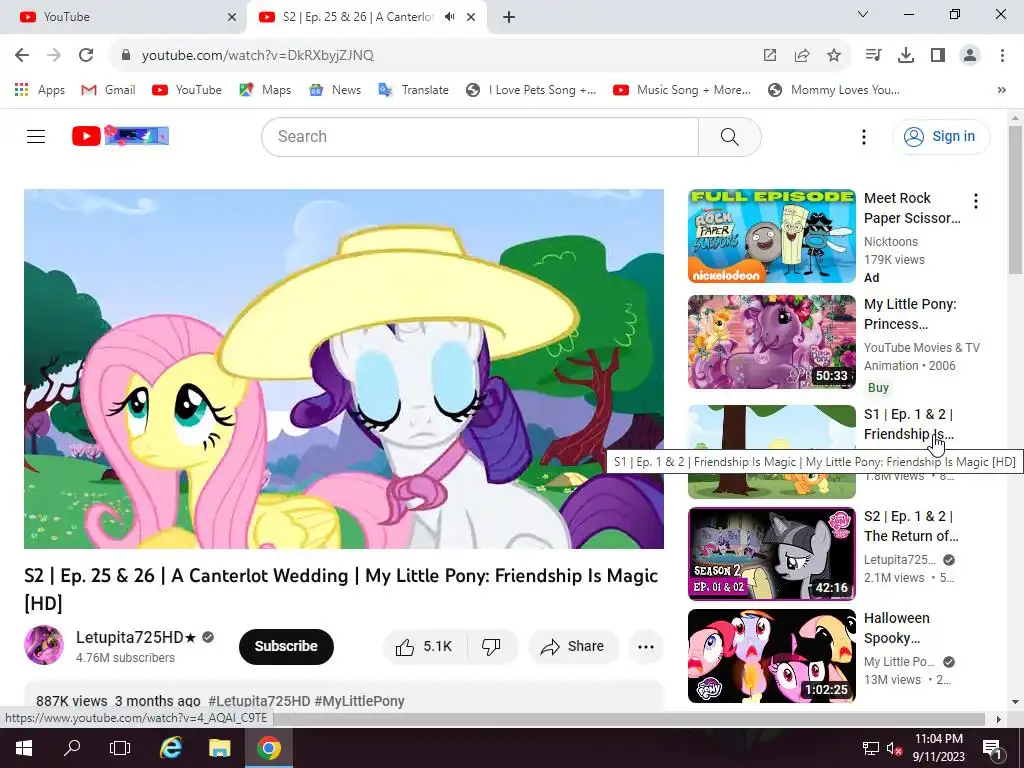Toggle the Chrome side panel icon

click(938, 56)
